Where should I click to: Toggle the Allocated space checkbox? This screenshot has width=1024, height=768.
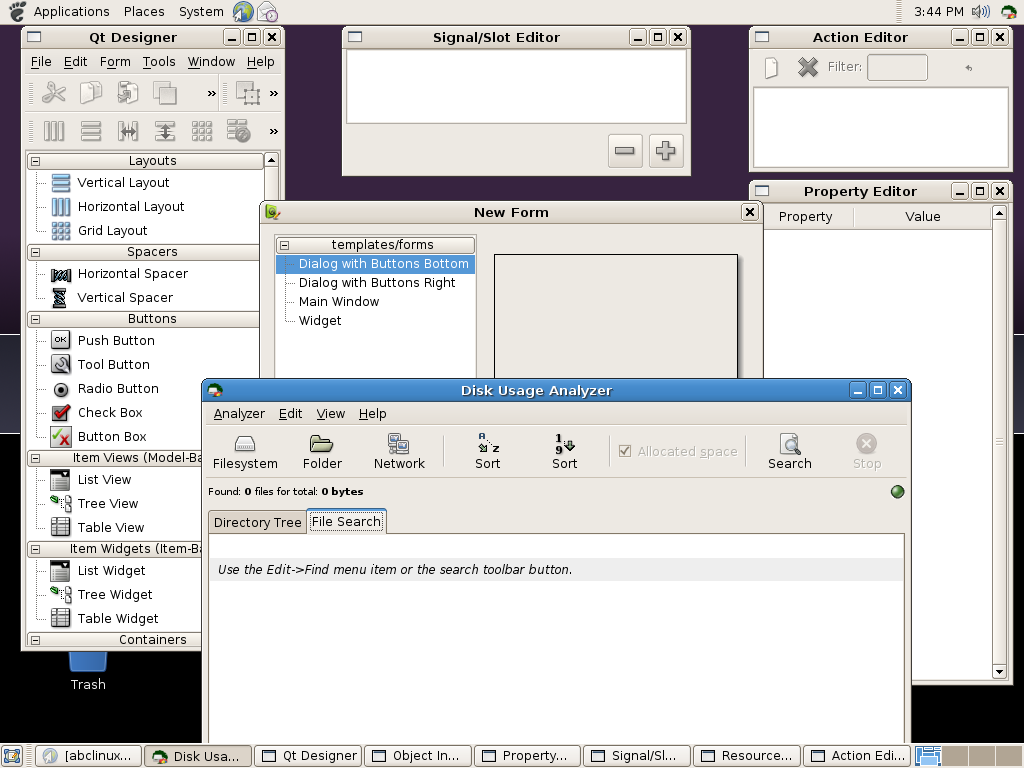625,451
